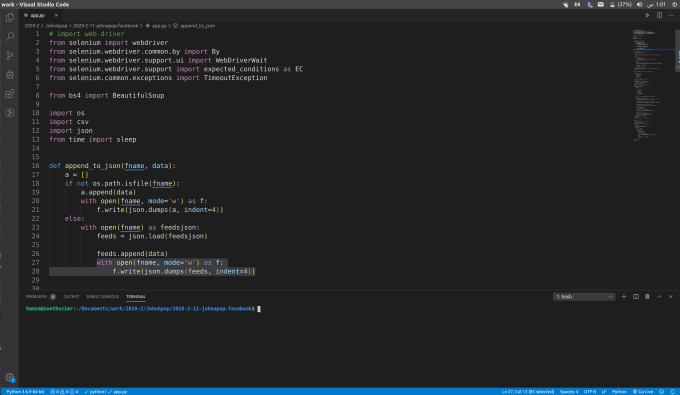Open notifications bell in status bar

click(672, 392)
